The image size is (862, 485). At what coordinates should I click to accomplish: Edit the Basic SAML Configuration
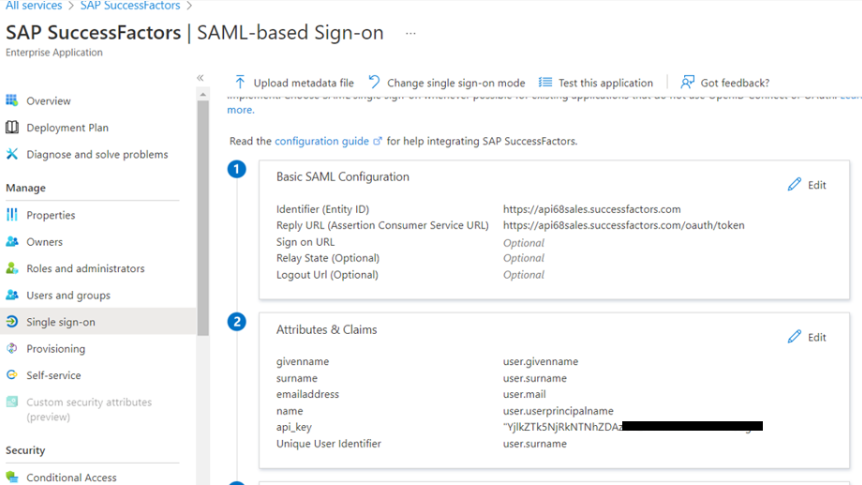point(807,185)
